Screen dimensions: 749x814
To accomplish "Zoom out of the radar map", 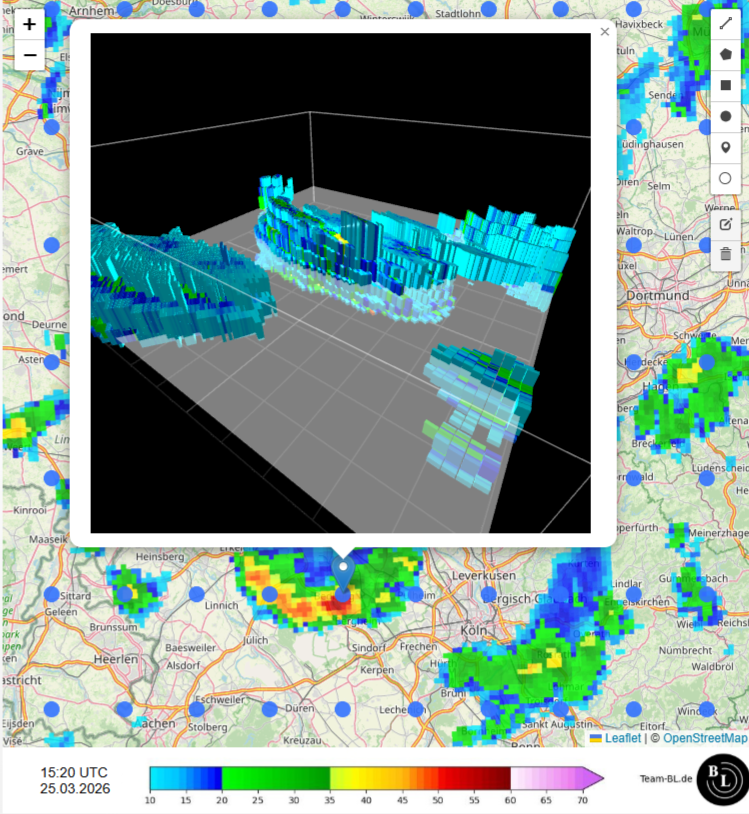I will tap(30, 55).
